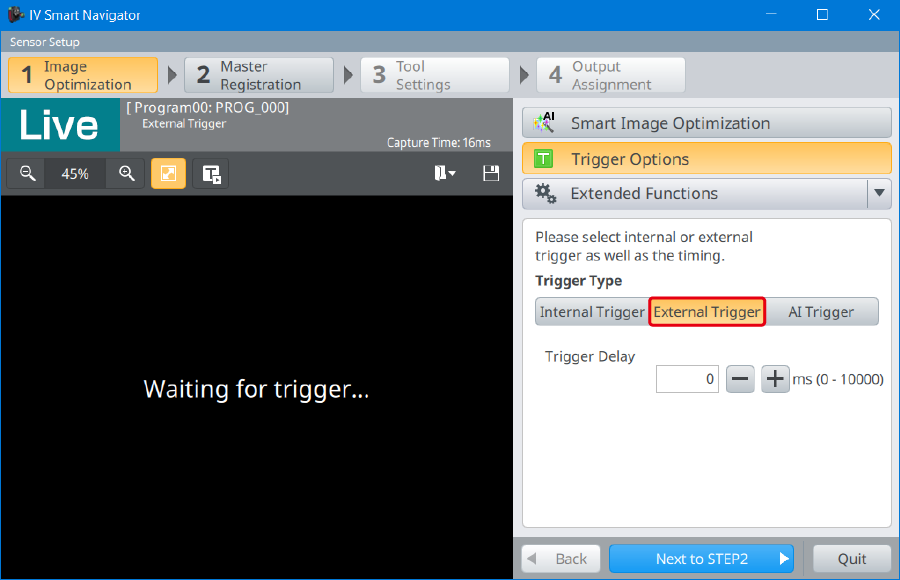The width and height of the screenshot is (900, 580).
Task: Select the External Trigger type
Action: tap(707, 312)
